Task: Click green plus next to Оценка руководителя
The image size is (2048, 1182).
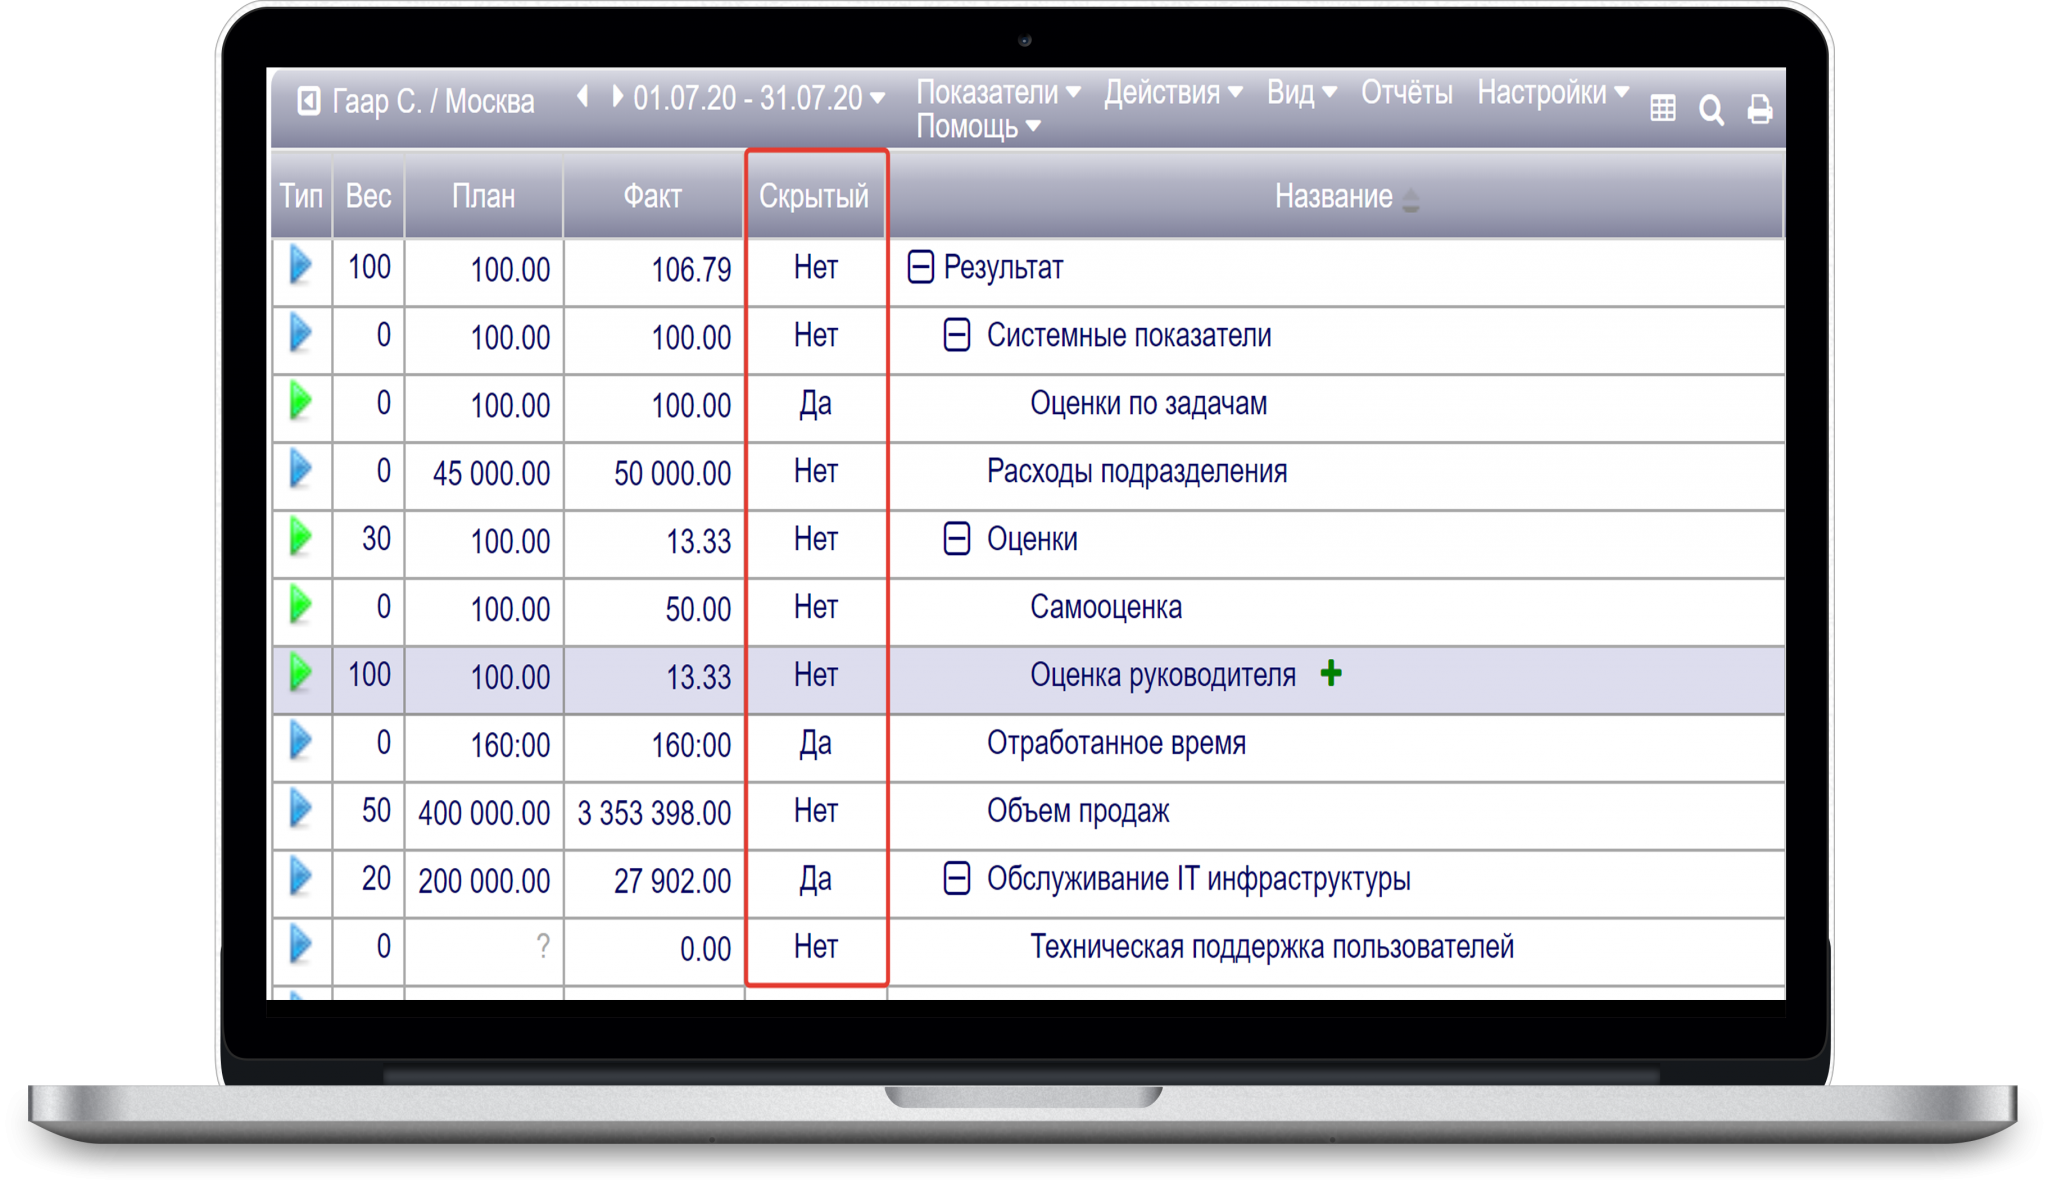Action: [1331, 674]
